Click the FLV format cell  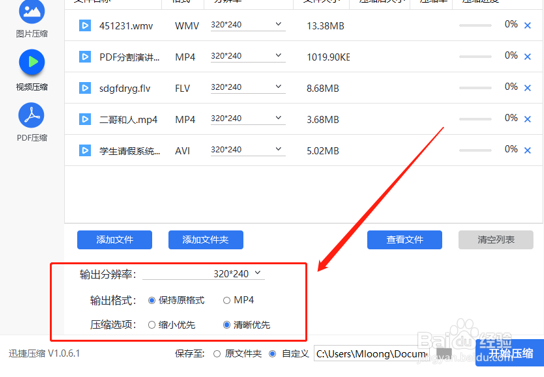[x=182, y=88]
